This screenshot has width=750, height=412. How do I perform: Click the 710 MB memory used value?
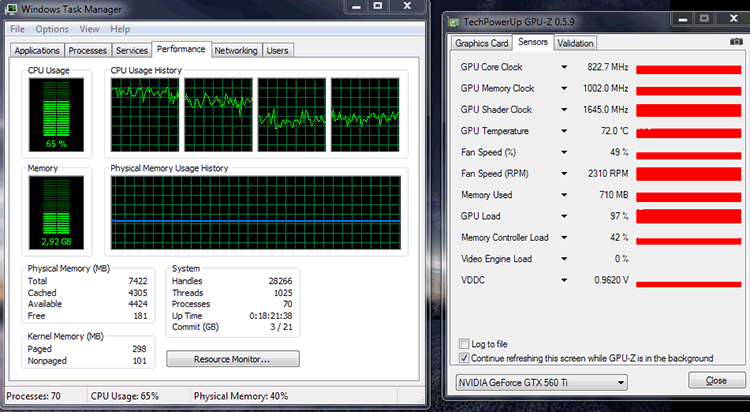click(614, 195)
